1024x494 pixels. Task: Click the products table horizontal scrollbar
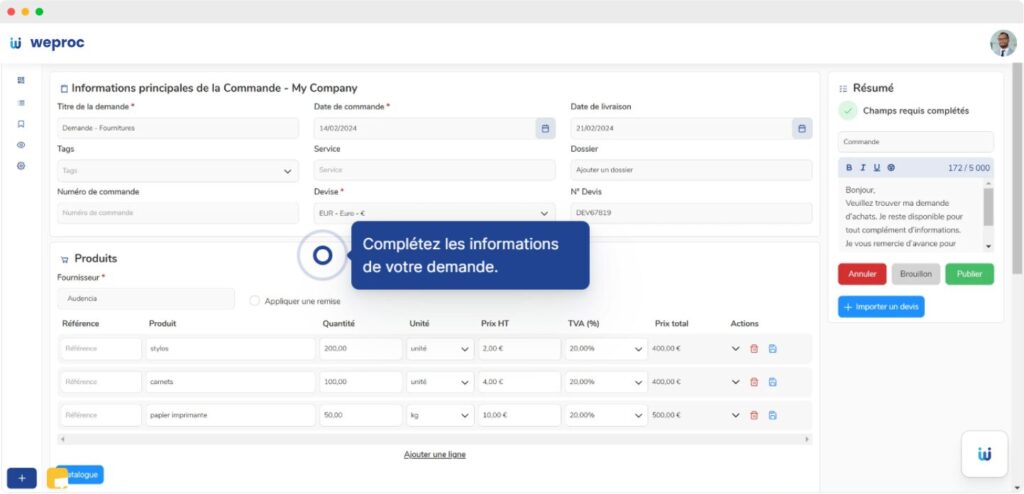(x=434, y=438)
